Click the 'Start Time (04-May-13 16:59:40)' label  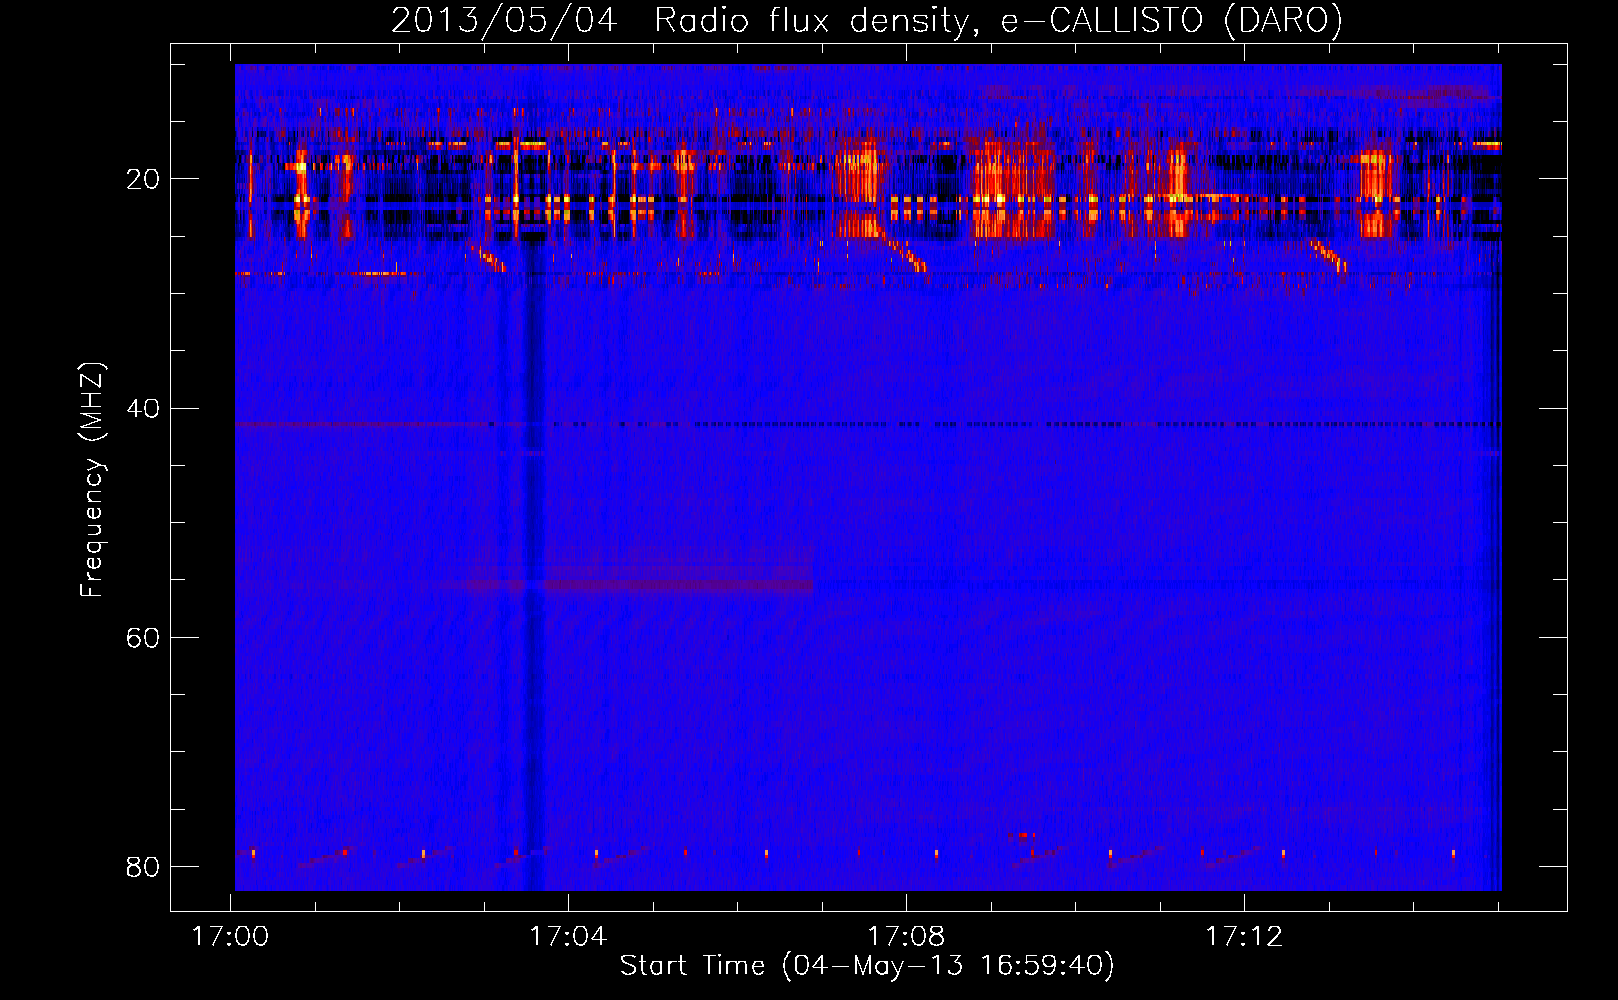[867, 966]
